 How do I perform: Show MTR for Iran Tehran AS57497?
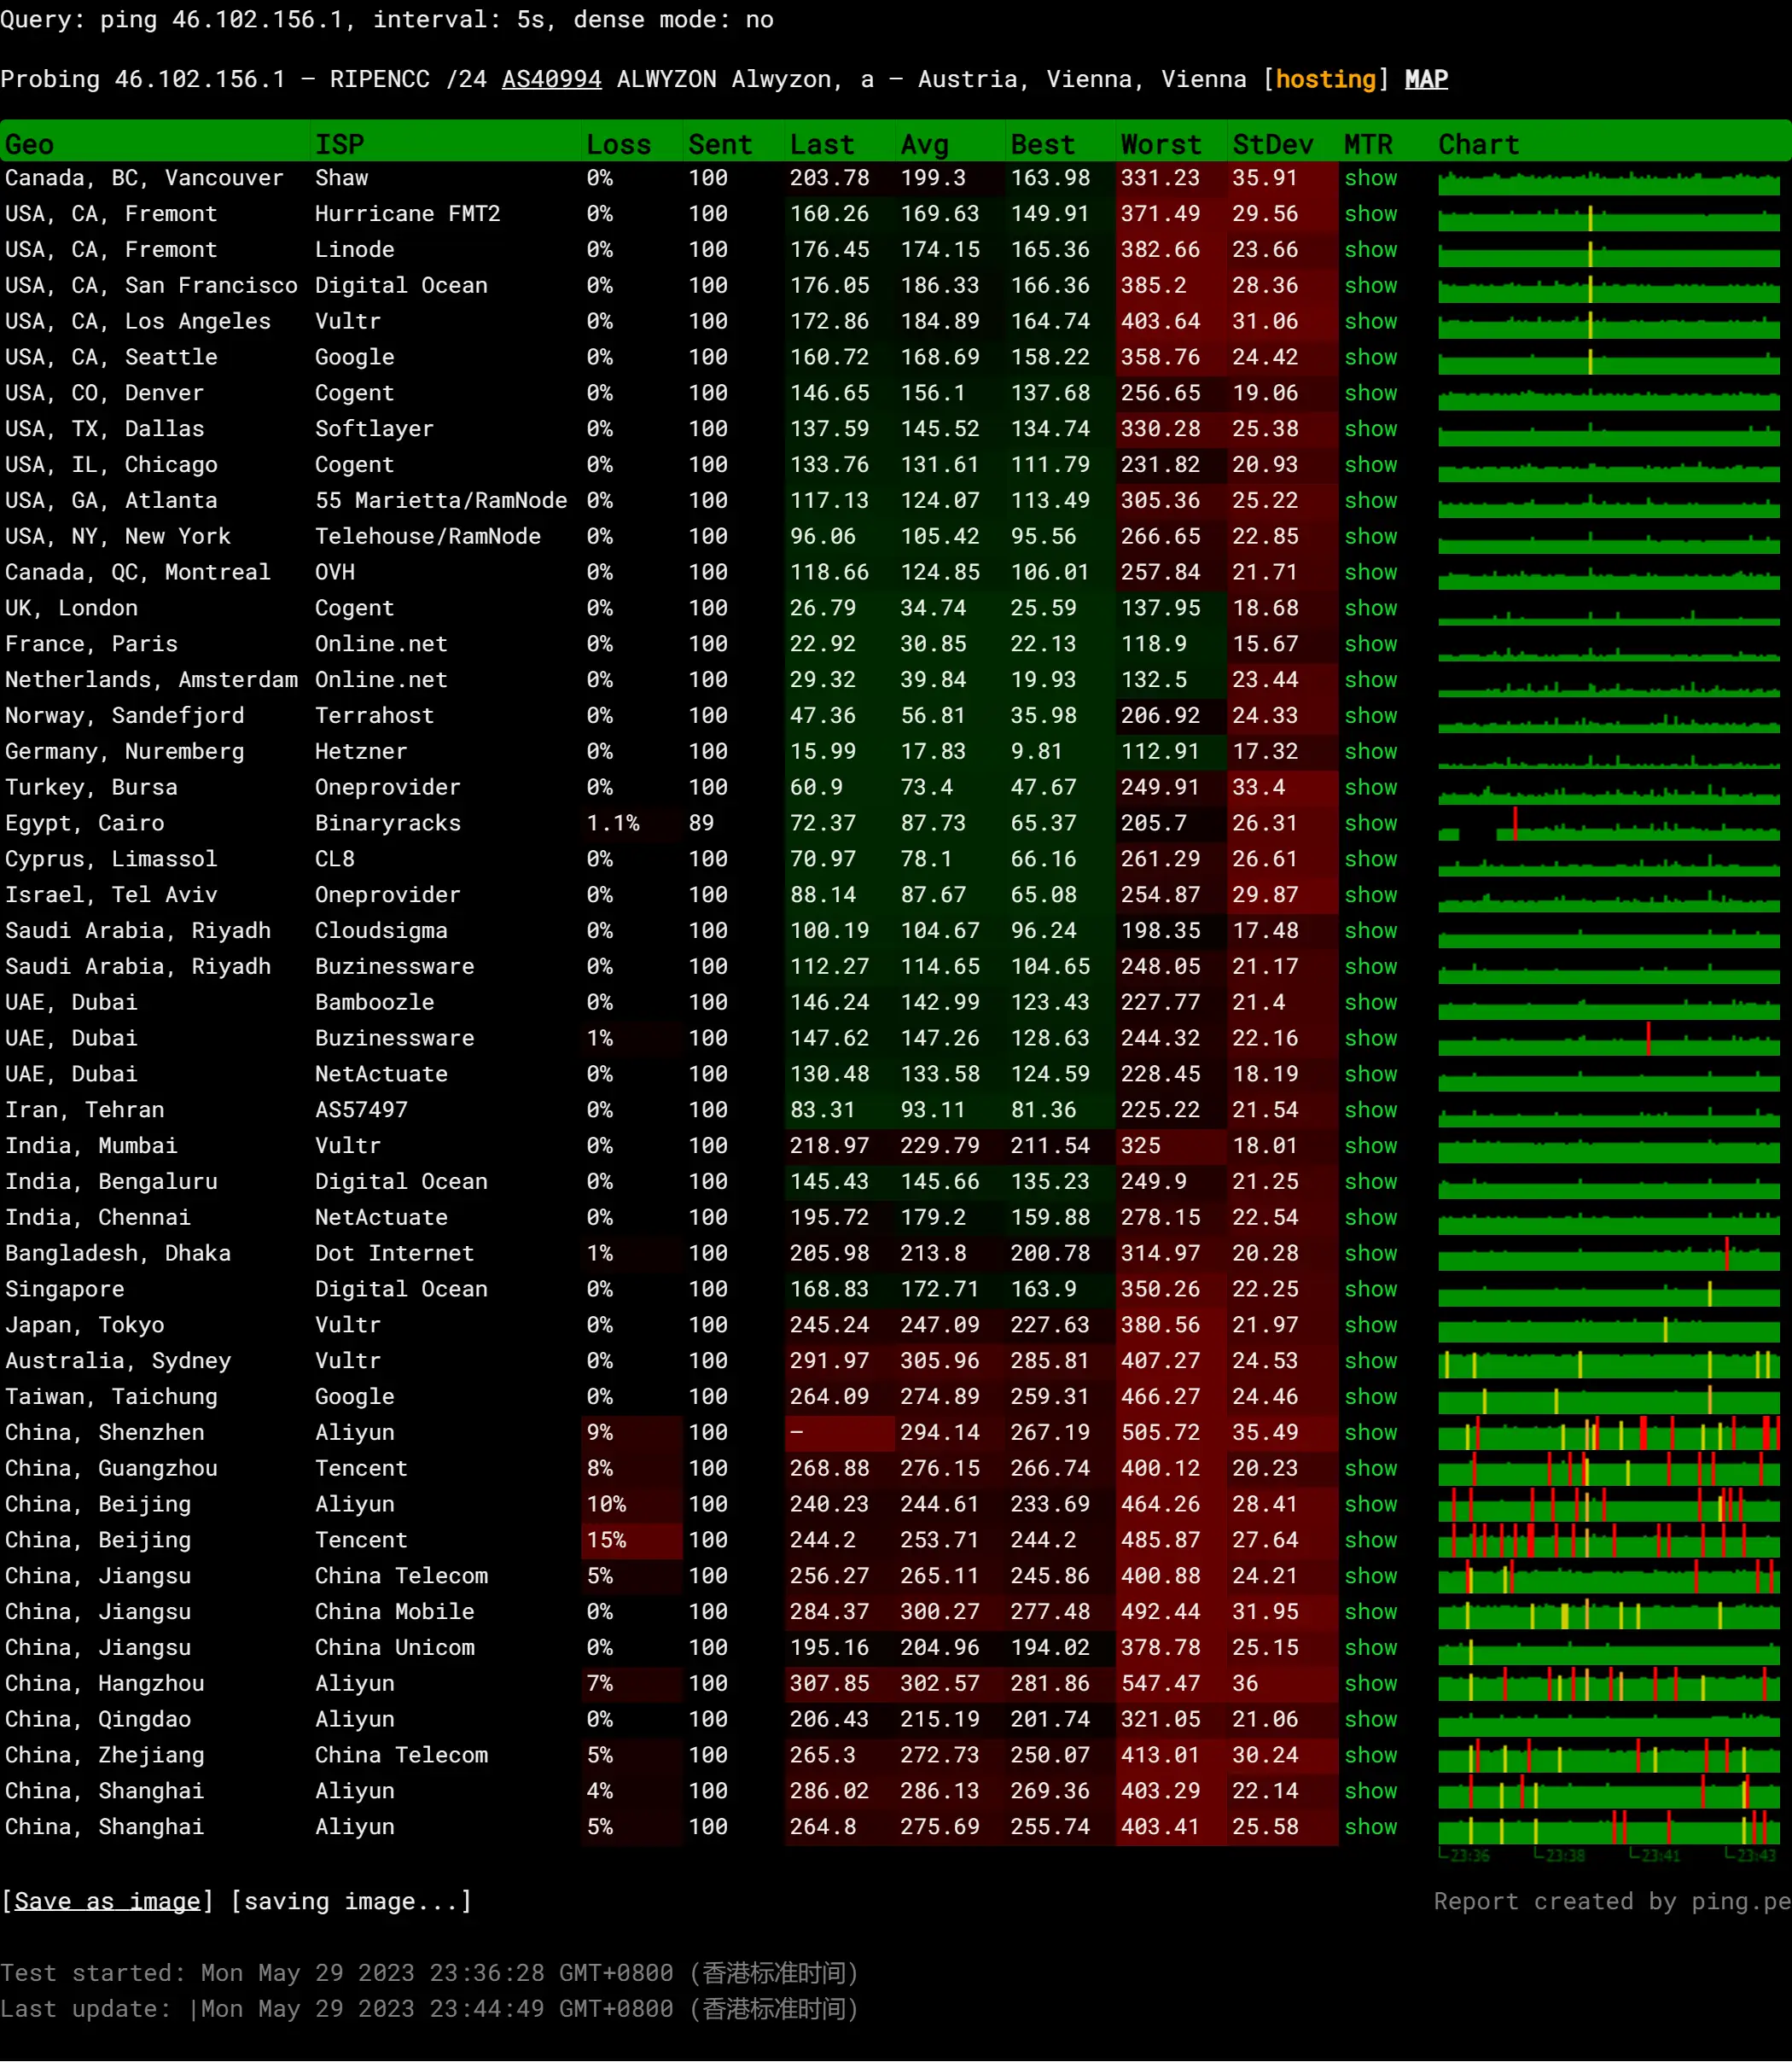pos(1370,1110)
